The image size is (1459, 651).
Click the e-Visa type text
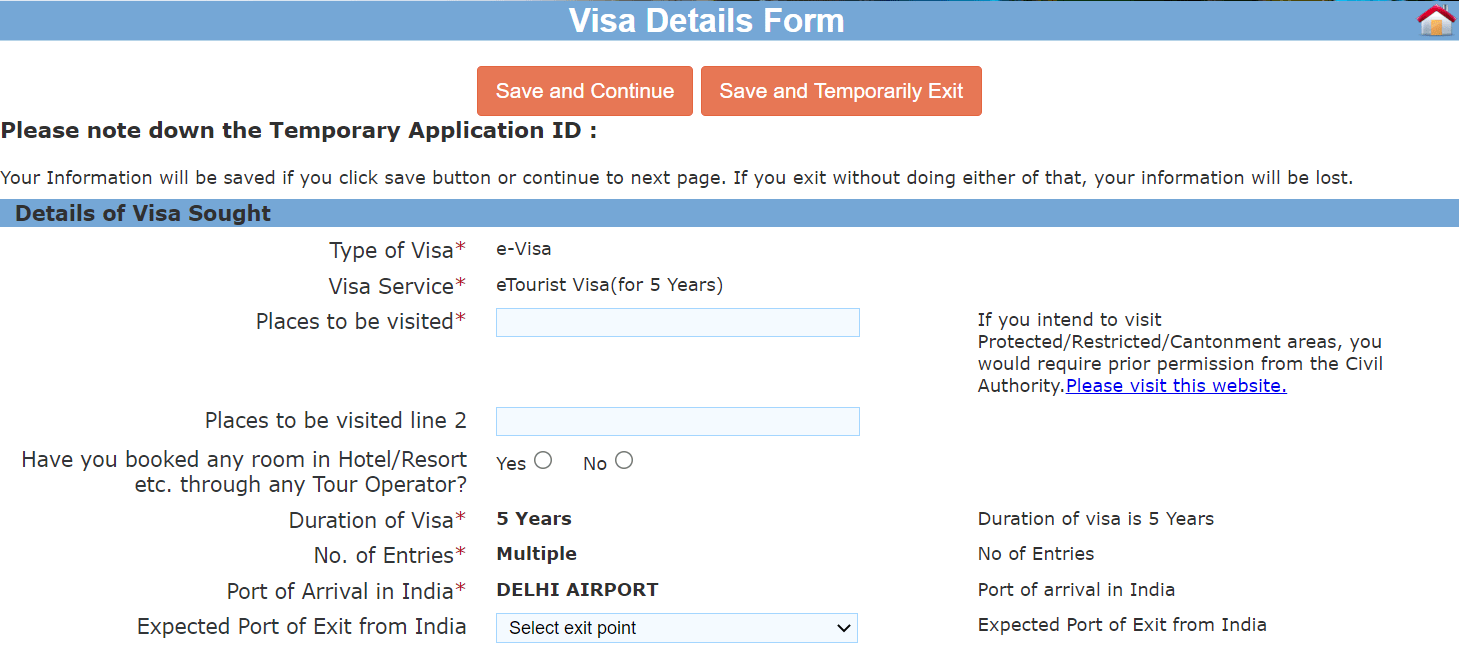pyautogui.click(x=523, y=249)
